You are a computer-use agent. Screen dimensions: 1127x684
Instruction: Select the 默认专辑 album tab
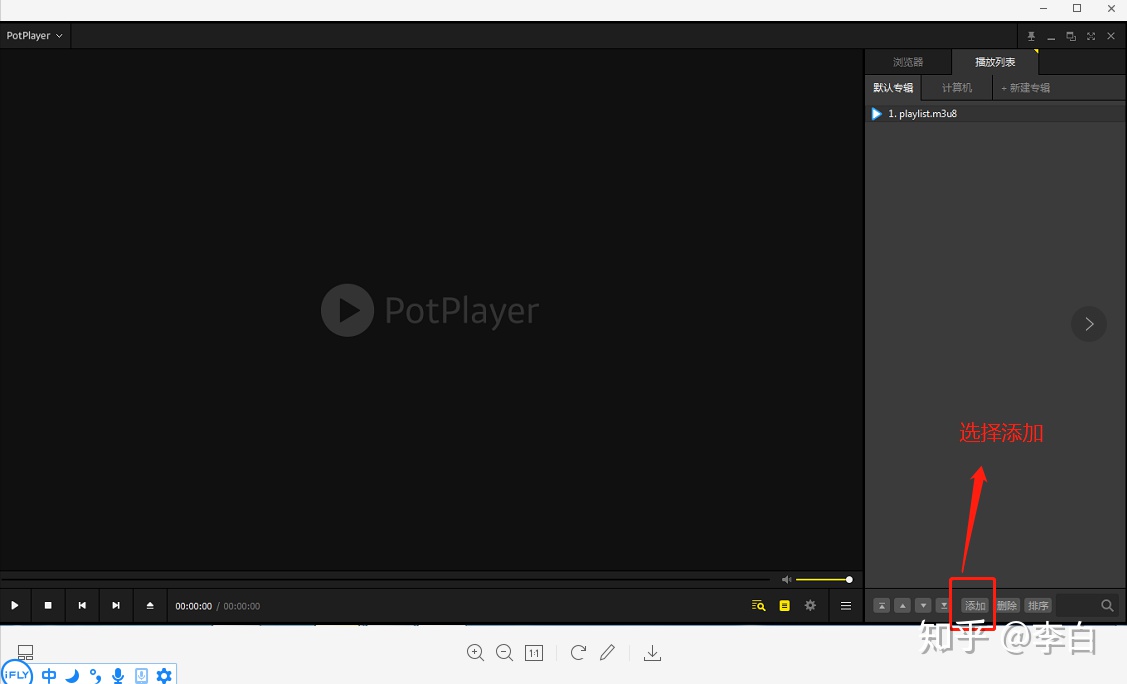click(x=893, y=88)
